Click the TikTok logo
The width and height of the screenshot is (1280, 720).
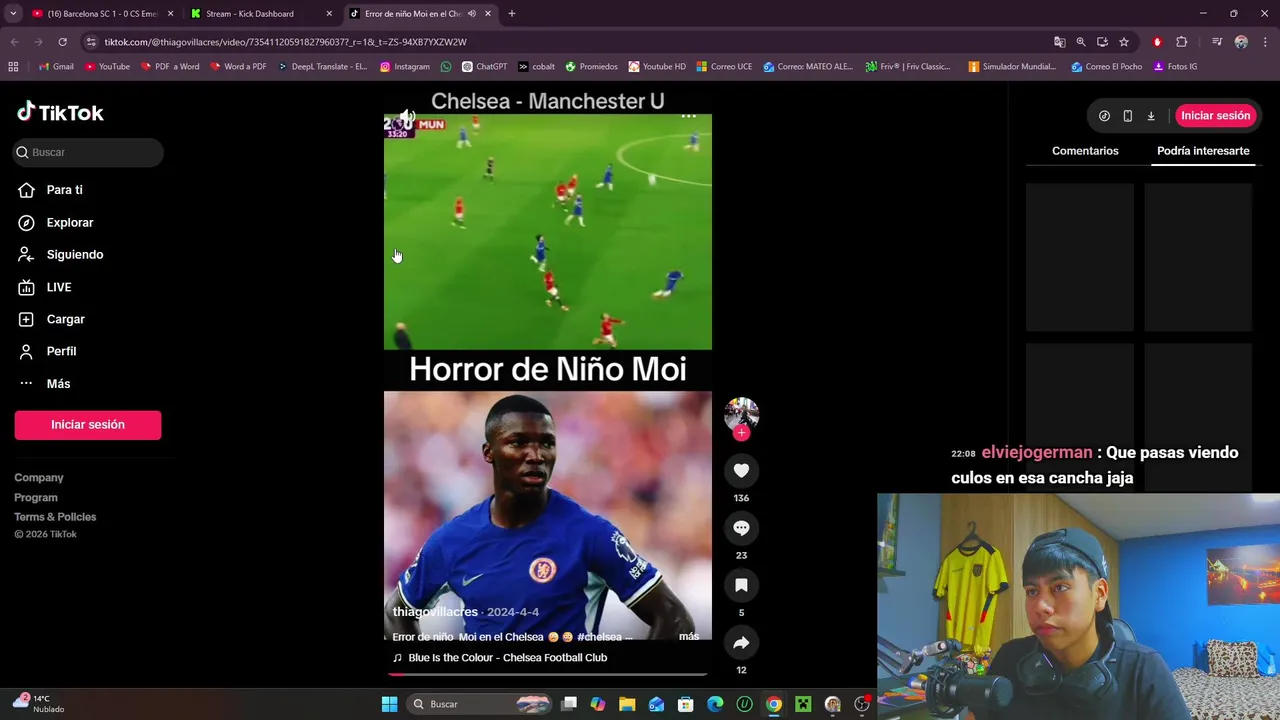click(60, 112)
